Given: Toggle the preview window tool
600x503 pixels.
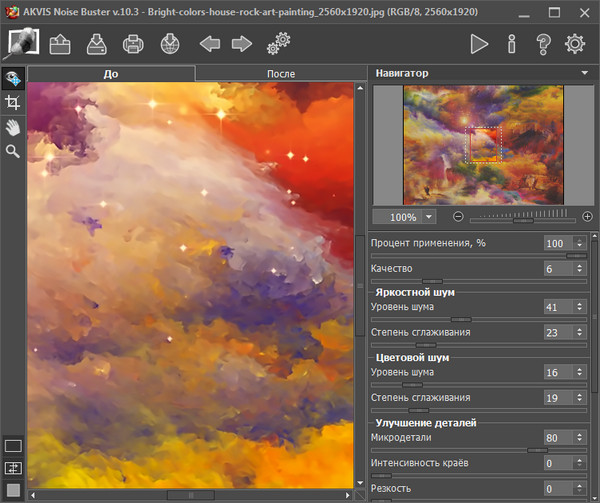Looking at the screenshot, I should click(13, 79).
